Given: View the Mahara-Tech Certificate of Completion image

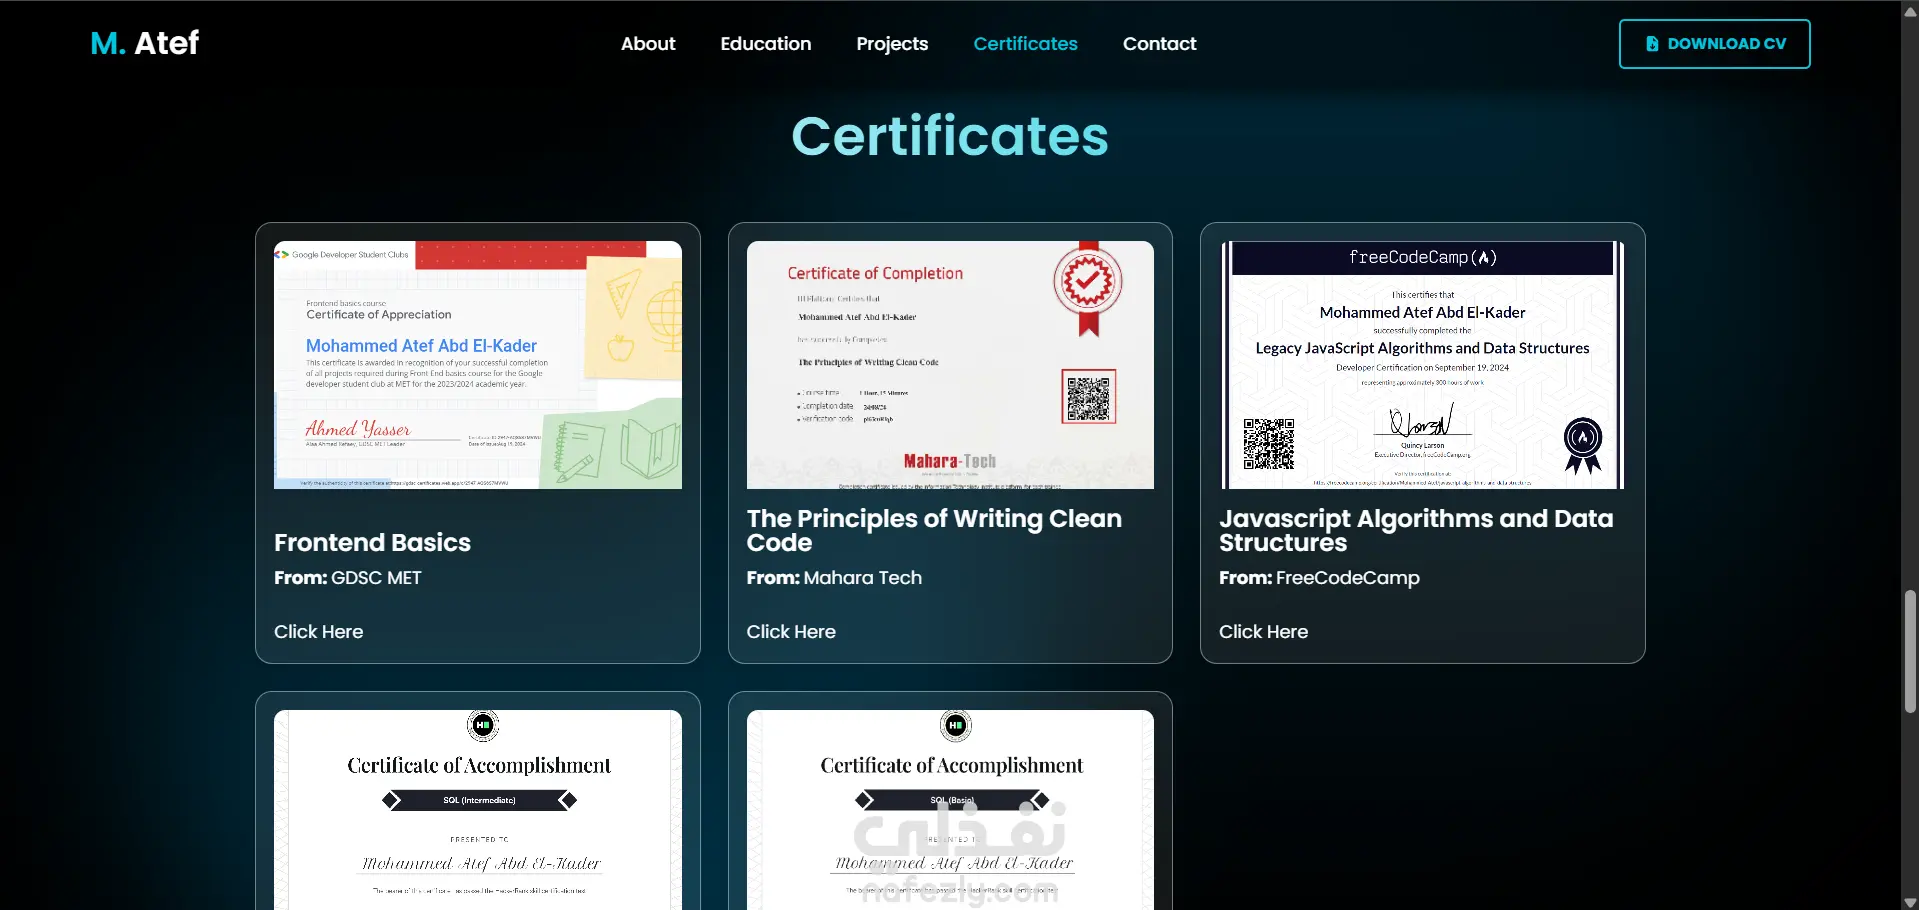Looking at the screenshot, I should click(x=950, y=365).
